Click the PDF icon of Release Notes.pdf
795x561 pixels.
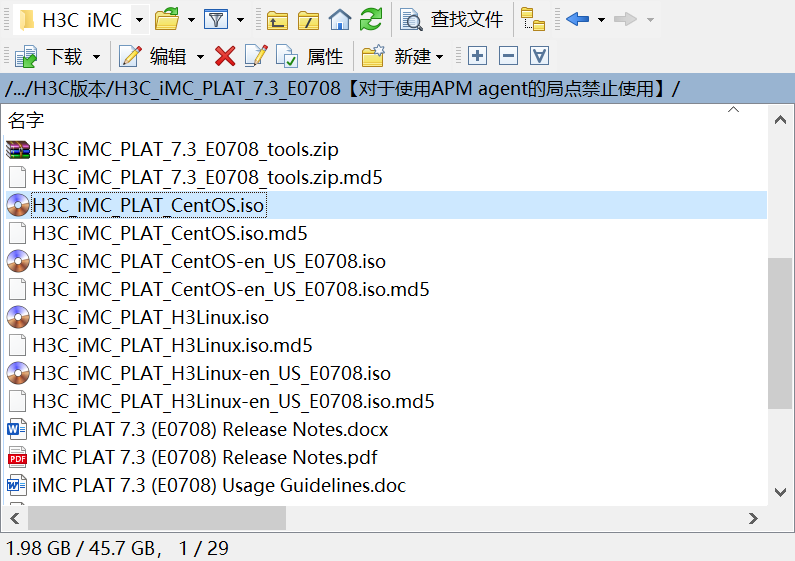tap(17, 458)
